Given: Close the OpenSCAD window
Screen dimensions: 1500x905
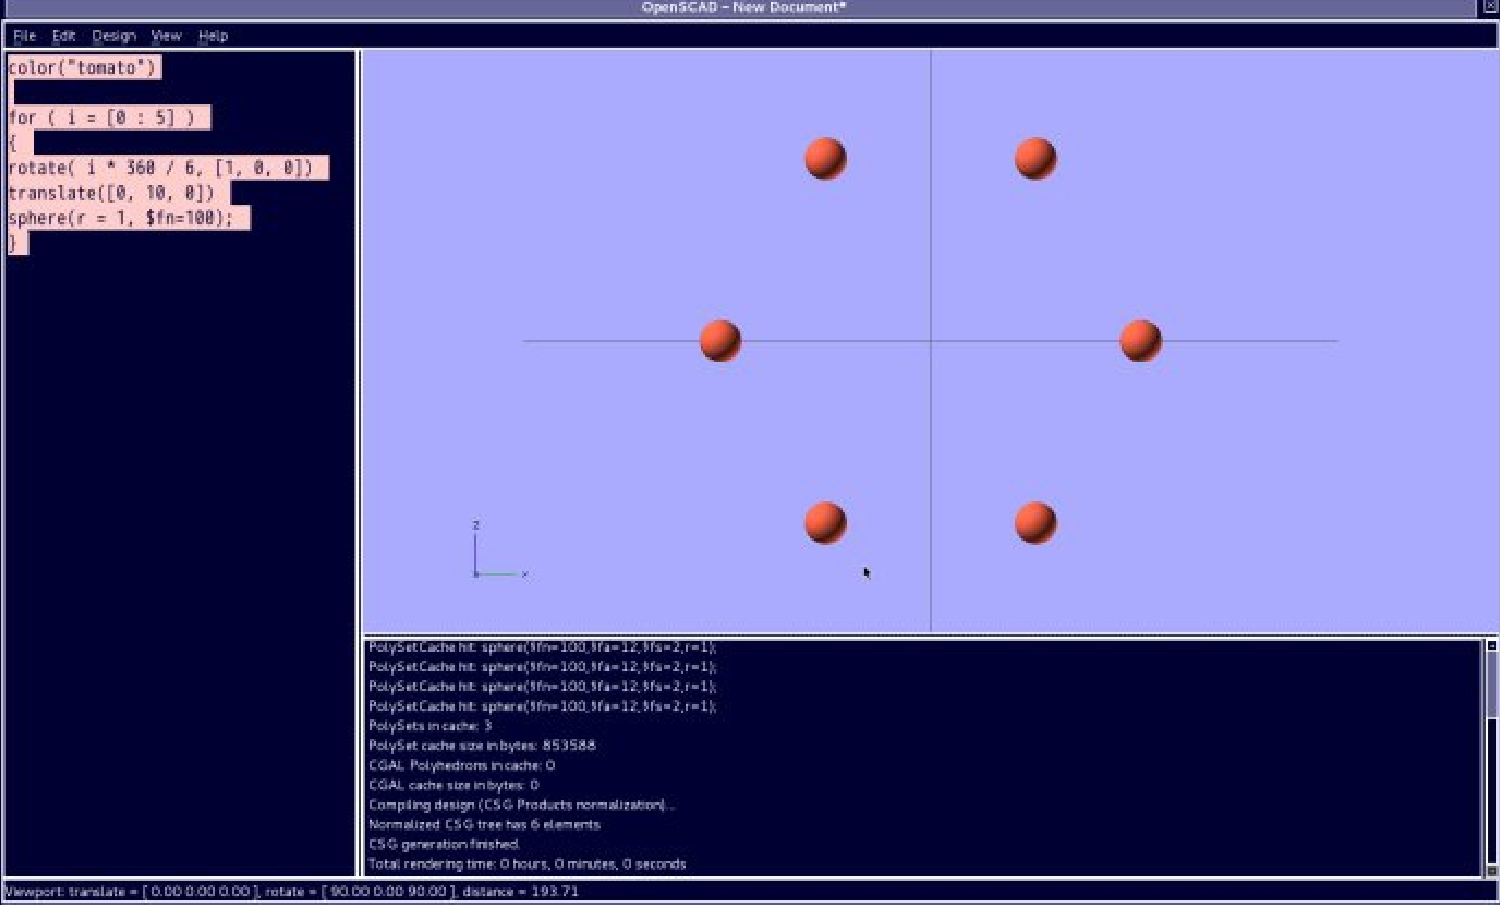Looking at the screenshot, I should click(x=1489, y=7).
